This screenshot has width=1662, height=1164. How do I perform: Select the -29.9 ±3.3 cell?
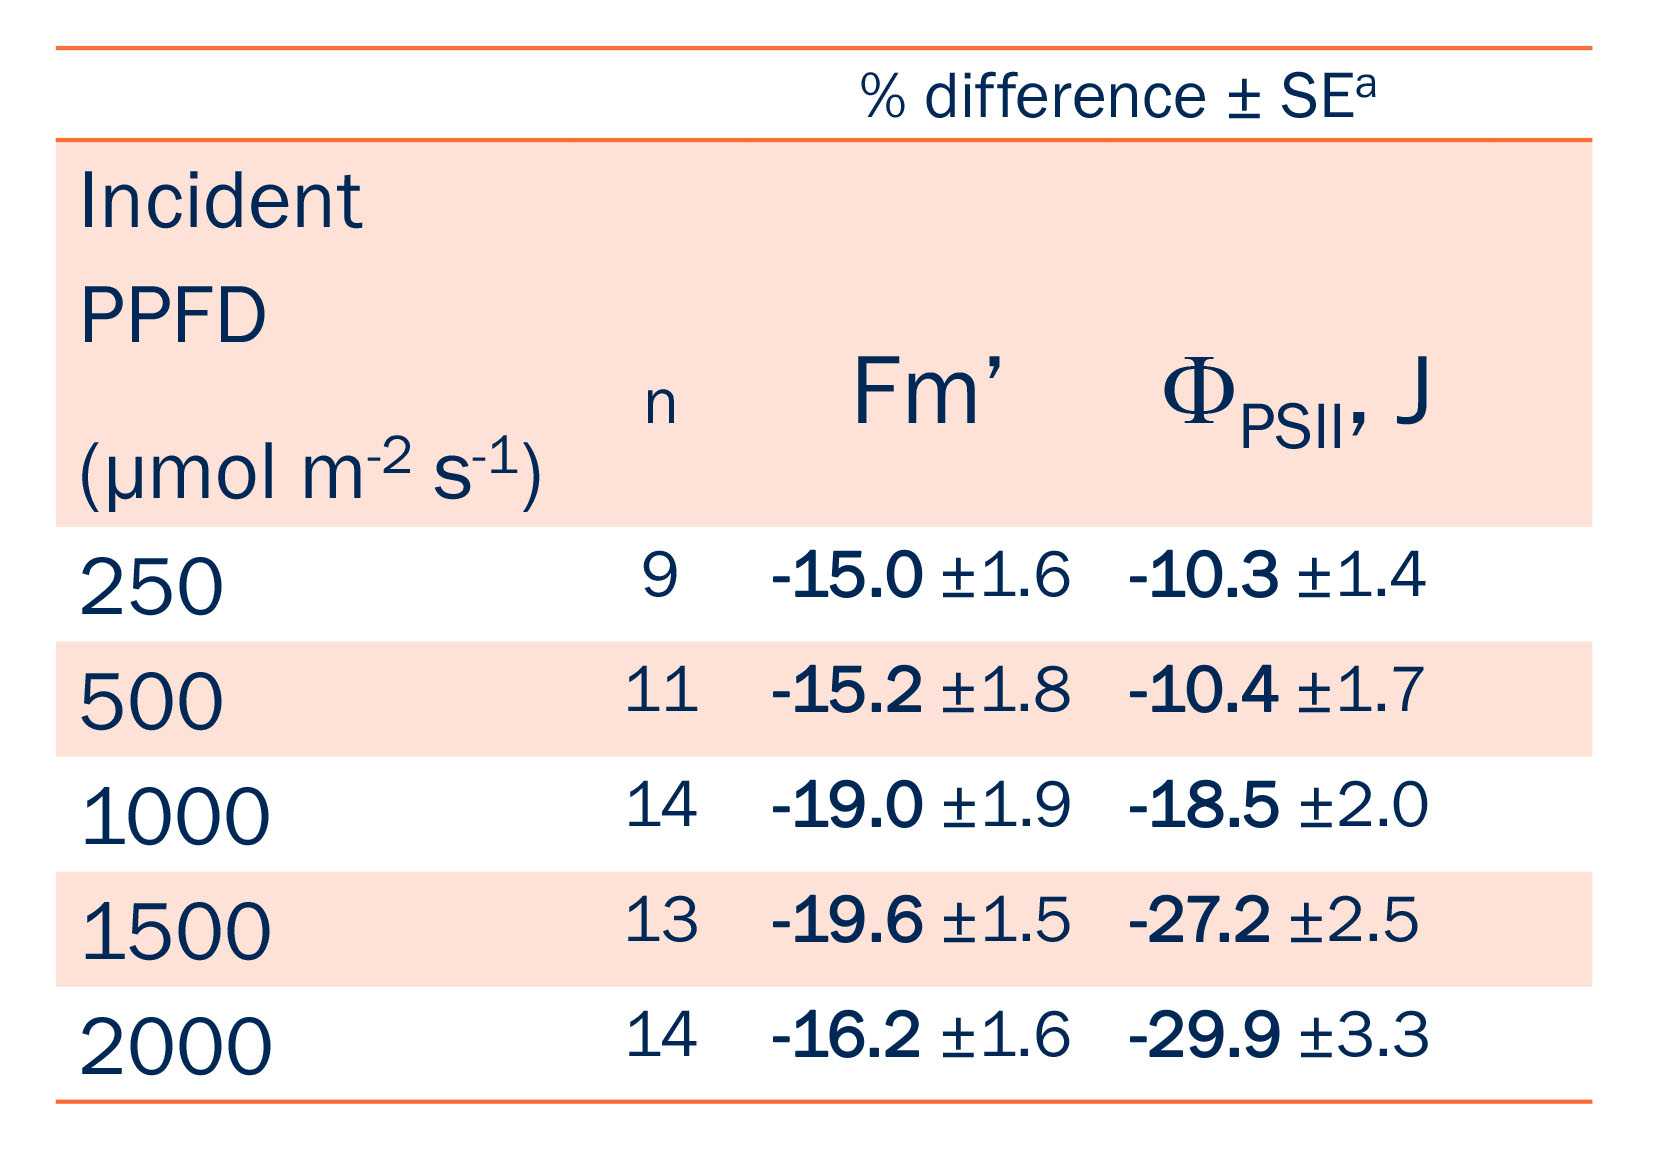click(1277, 1035)
